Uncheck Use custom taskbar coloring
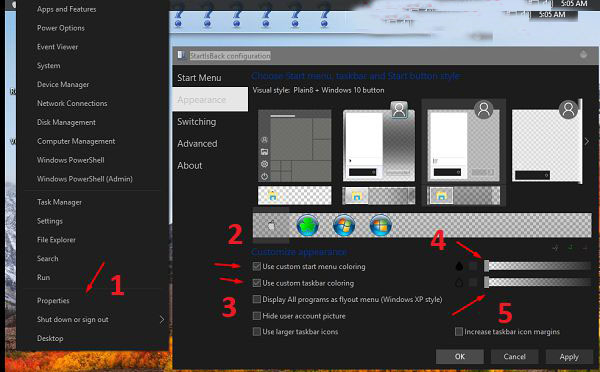Screen dimensions: 600x372 (x=257, y=283)
